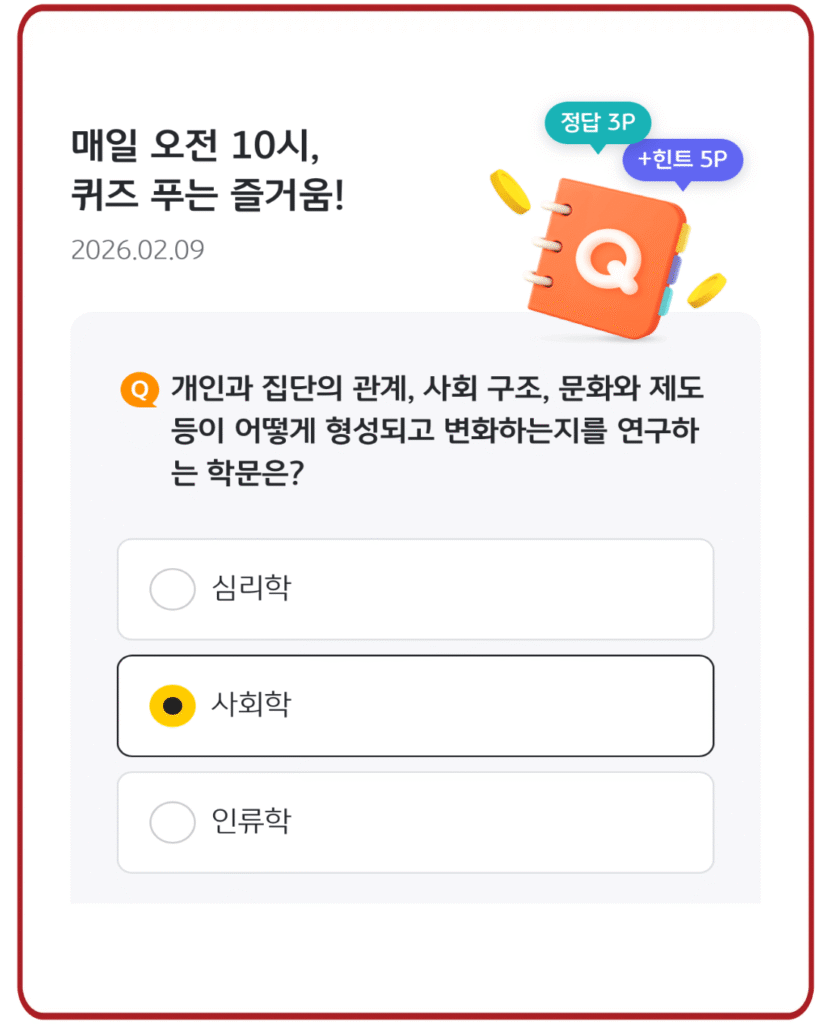Click the gold coin right of the notebook
Screen dimensions: 819x1024
[708, 288]
